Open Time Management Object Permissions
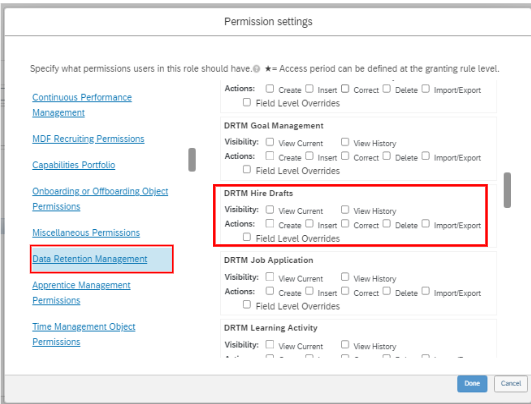Viewport: 531px width, 404px height. 84,334
